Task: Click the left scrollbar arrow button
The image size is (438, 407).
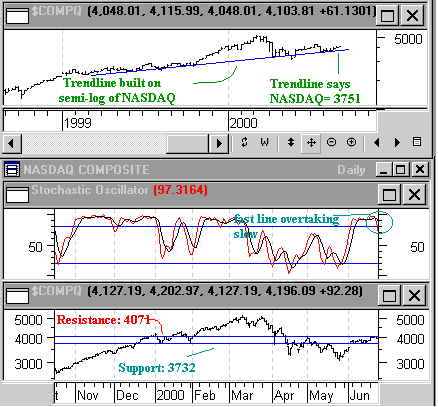Action: 12,144
